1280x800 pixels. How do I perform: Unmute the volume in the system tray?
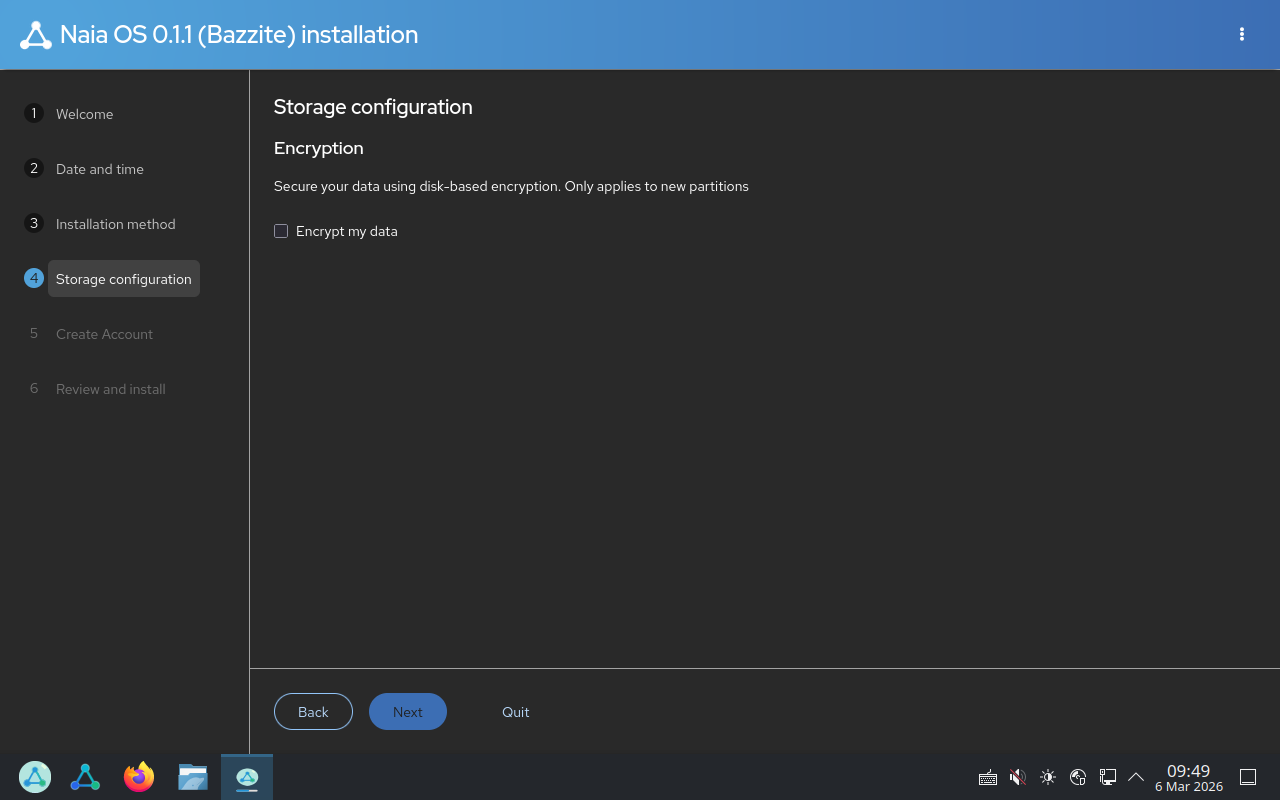click(x=1018, y=777)
